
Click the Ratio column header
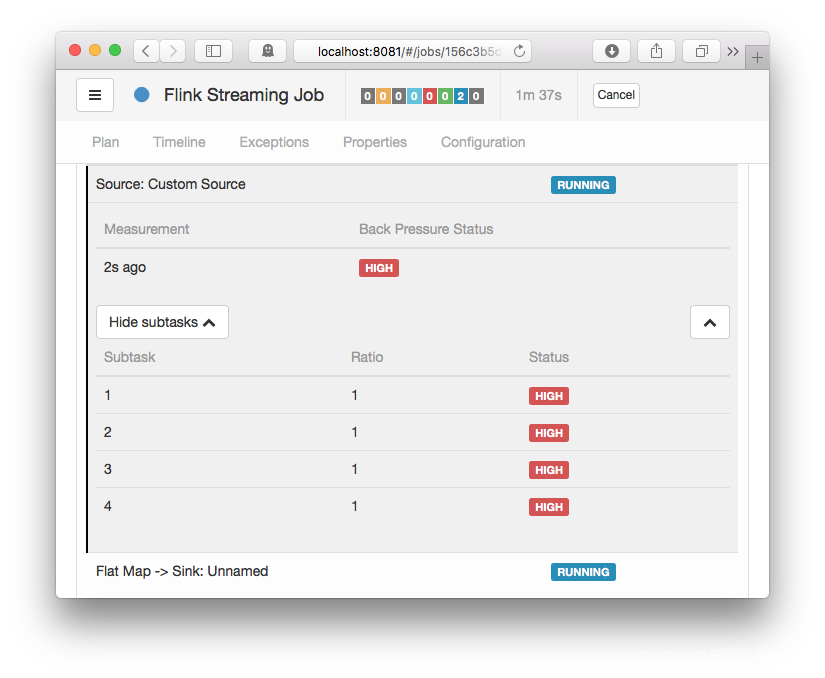click(367, 357)
